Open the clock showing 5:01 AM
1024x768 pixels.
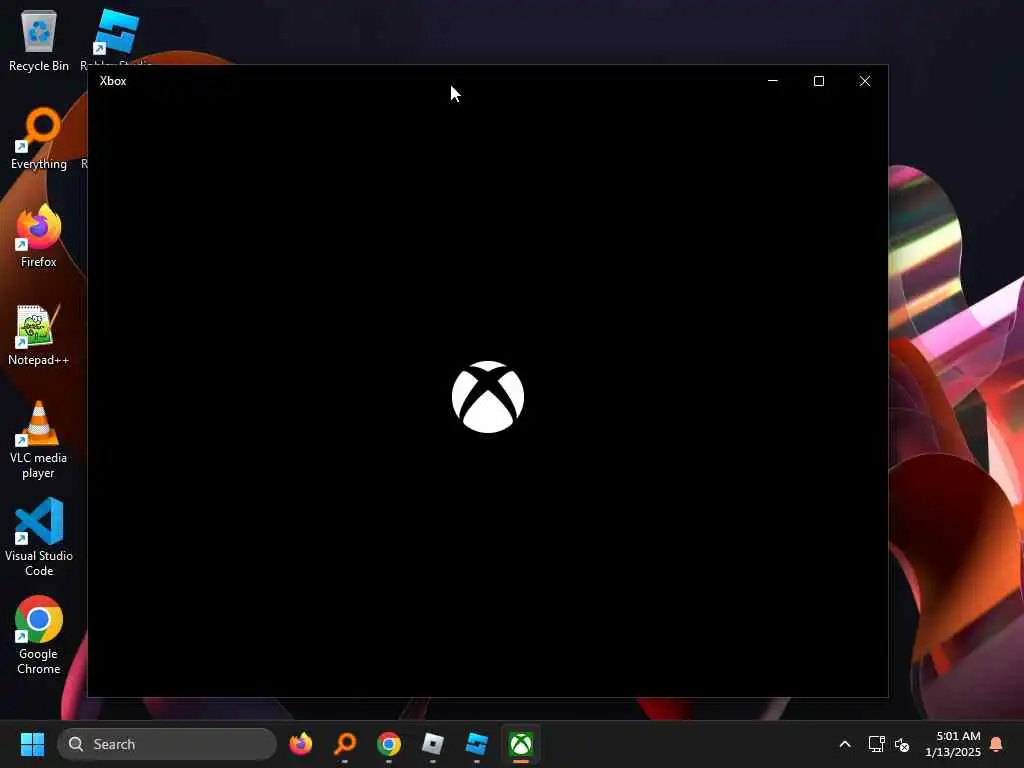952,744
